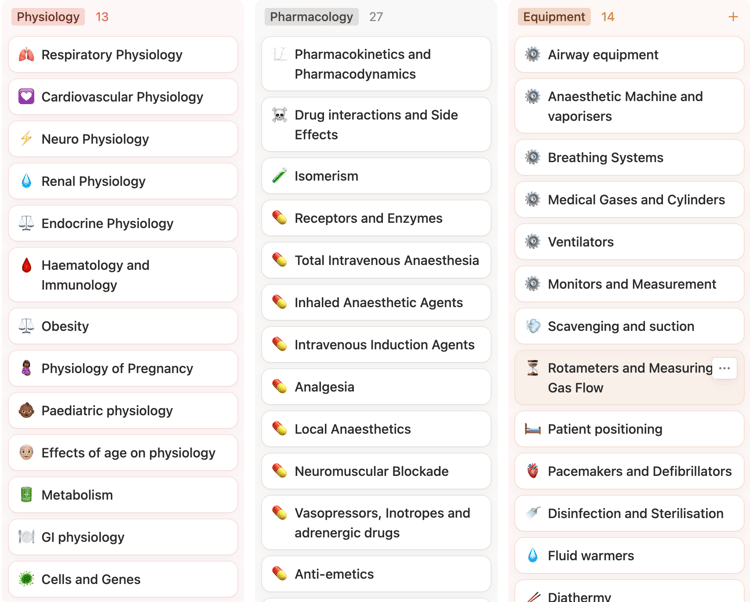
Task: Click the heart icon on Cardiovascular Physiology card
Action: (x=27, y=97)
